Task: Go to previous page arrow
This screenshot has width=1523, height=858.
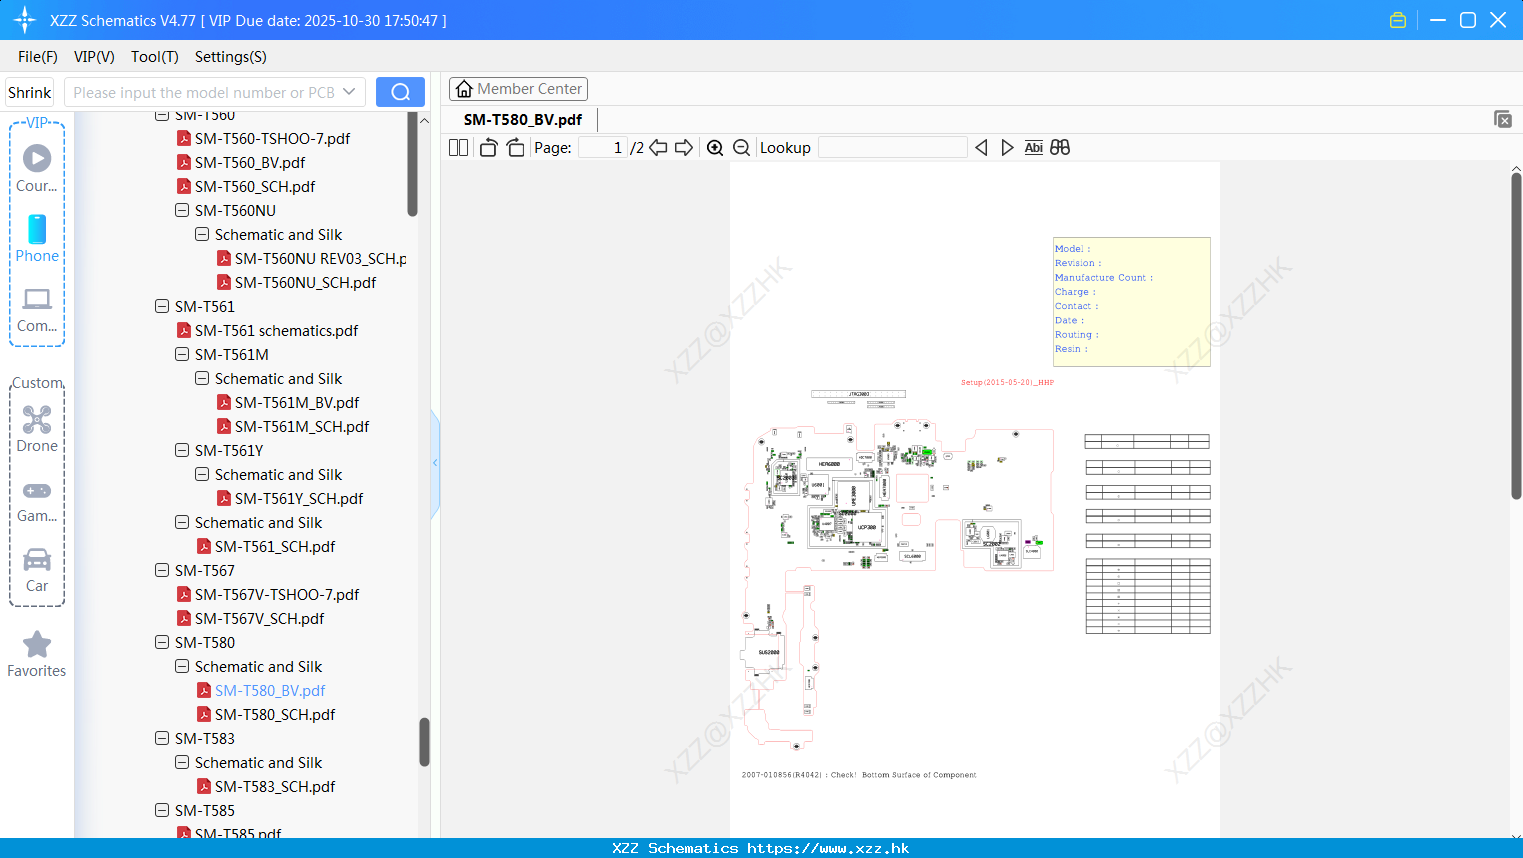Action: (658, 147)
